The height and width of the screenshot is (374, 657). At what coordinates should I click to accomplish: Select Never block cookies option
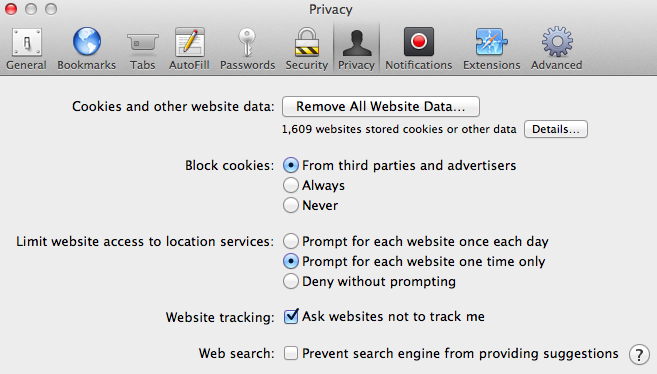click(291, 205)
